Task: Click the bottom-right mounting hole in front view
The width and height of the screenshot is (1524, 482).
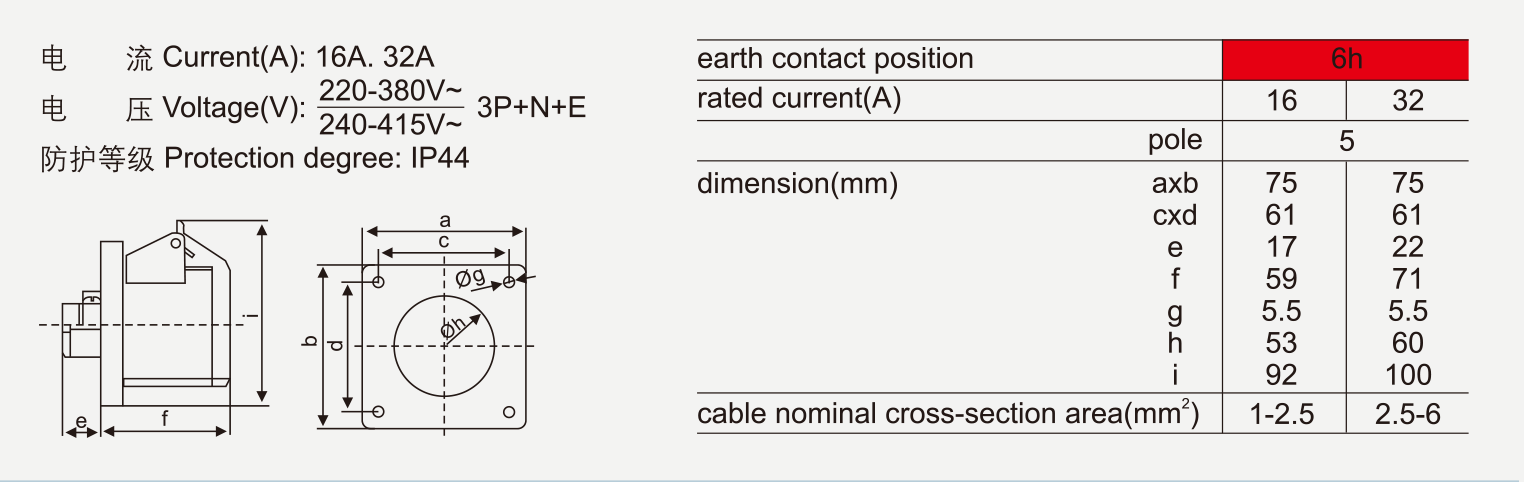Action: coord(509,411)
